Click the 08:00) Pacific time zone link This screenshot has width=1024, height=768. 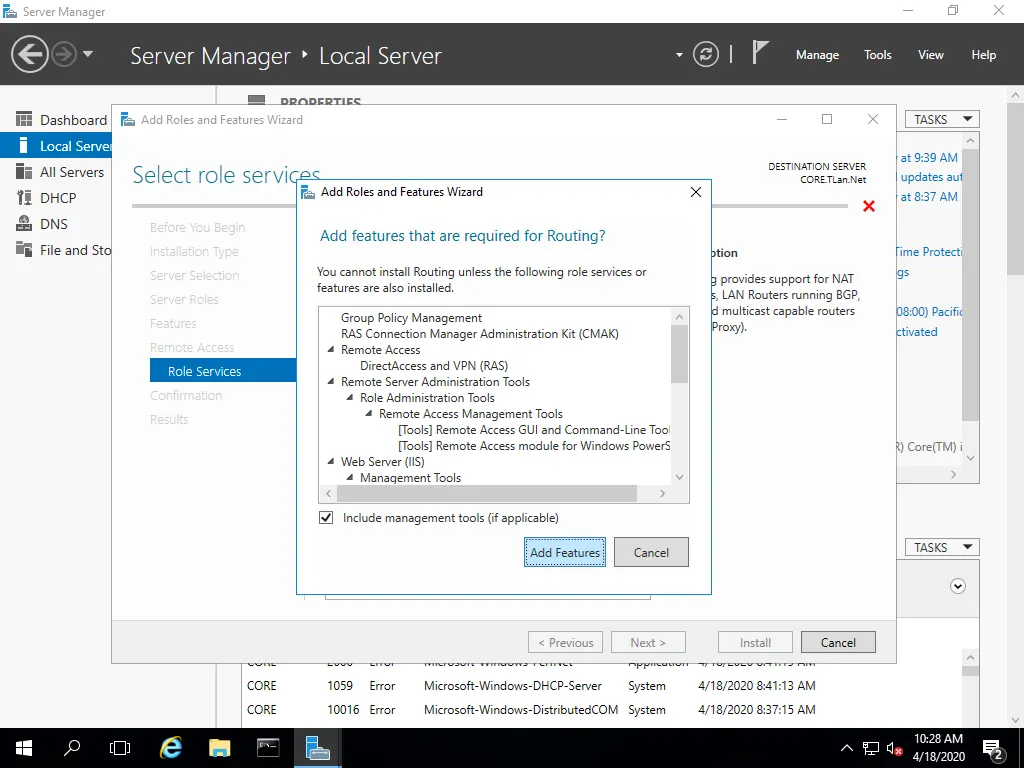click(x=929, y=312)
